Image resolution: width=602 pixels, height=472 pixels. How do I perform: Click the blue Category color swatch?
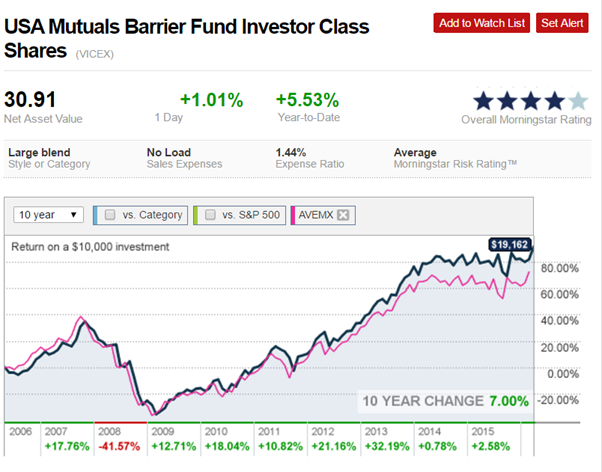pos(96,214)
